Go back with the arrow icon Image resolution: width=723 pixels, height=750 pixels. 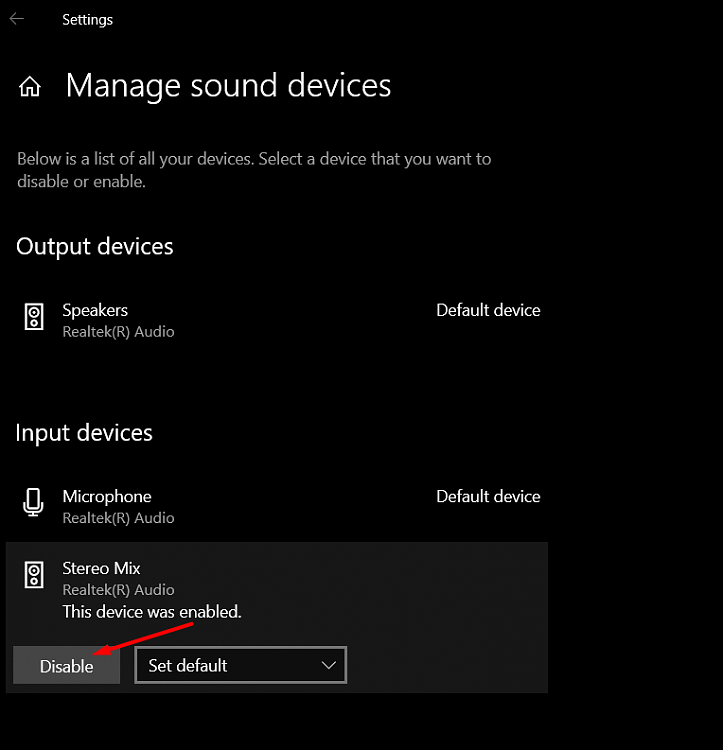[17, 19]
